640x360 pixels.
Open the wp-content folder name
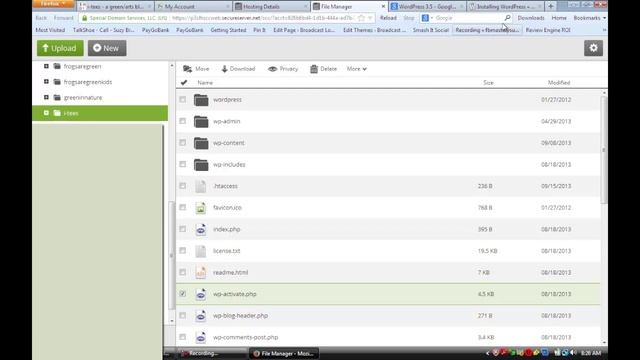point(229,143)
